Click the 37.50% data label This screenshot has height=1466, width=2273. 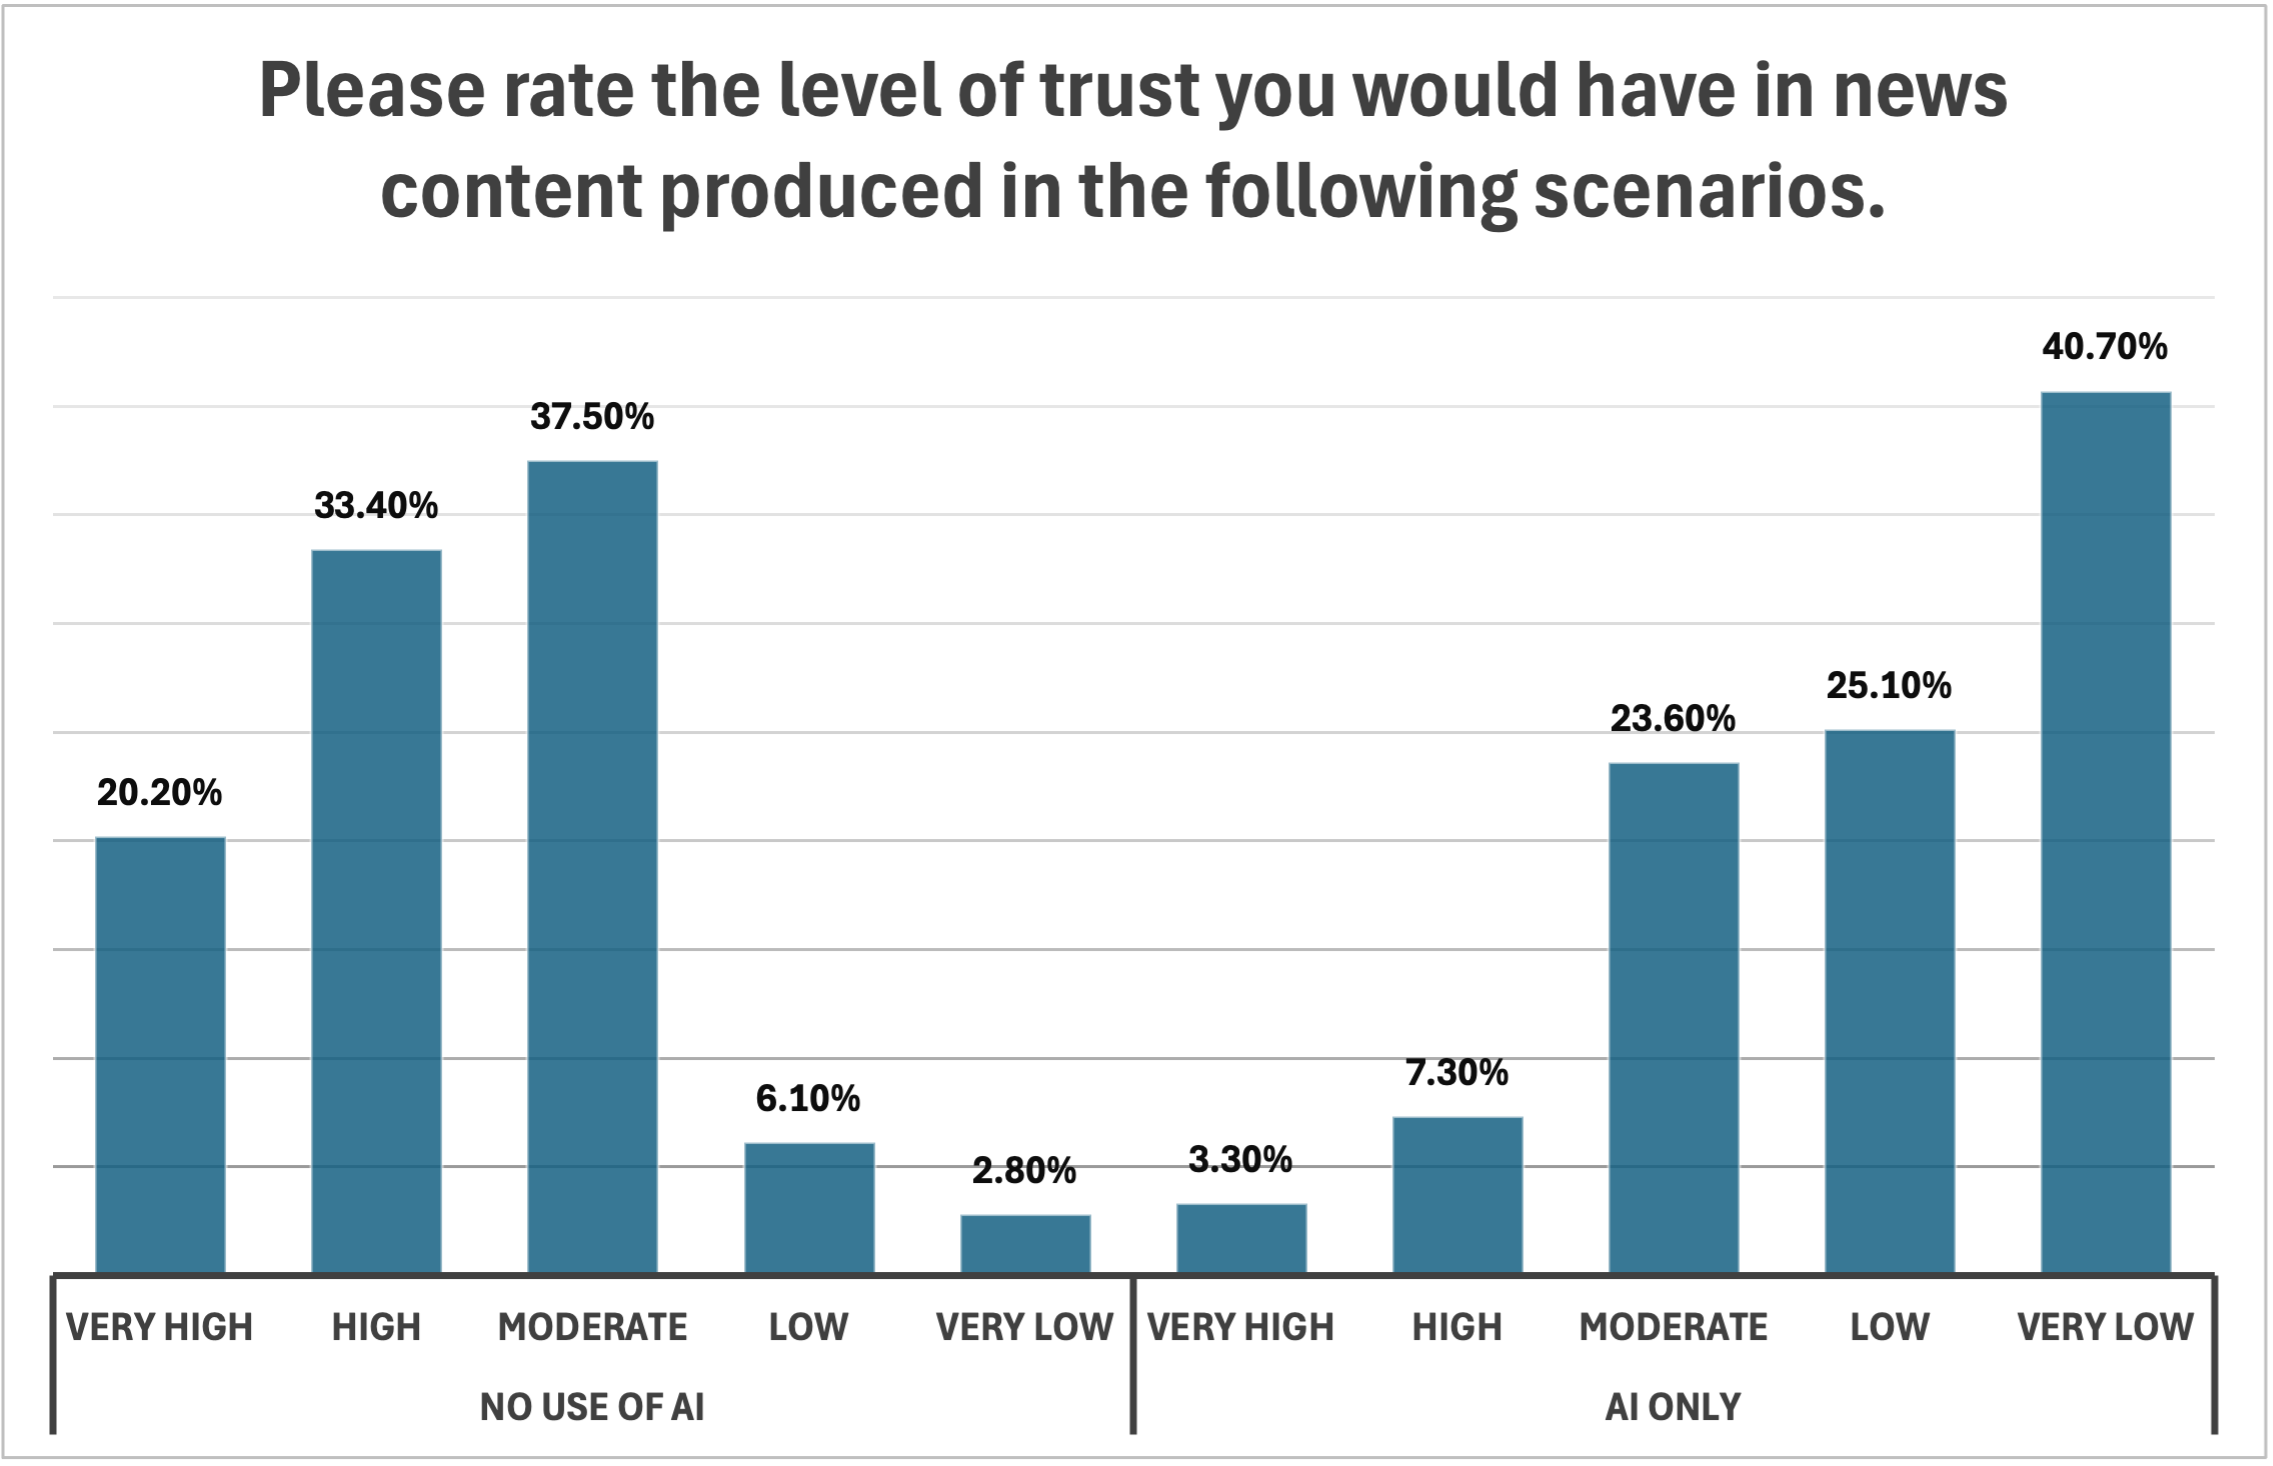pyautogui.click(x=592, y=416)
